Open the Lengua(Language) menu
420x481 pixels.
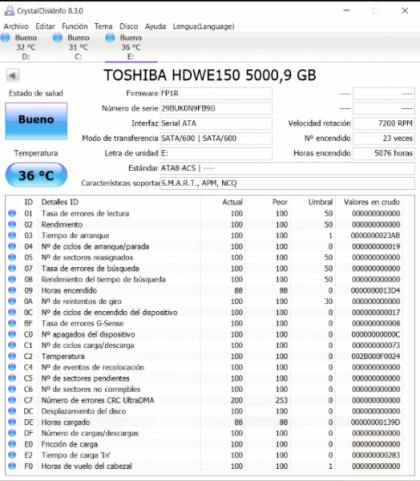coord(203,26)
